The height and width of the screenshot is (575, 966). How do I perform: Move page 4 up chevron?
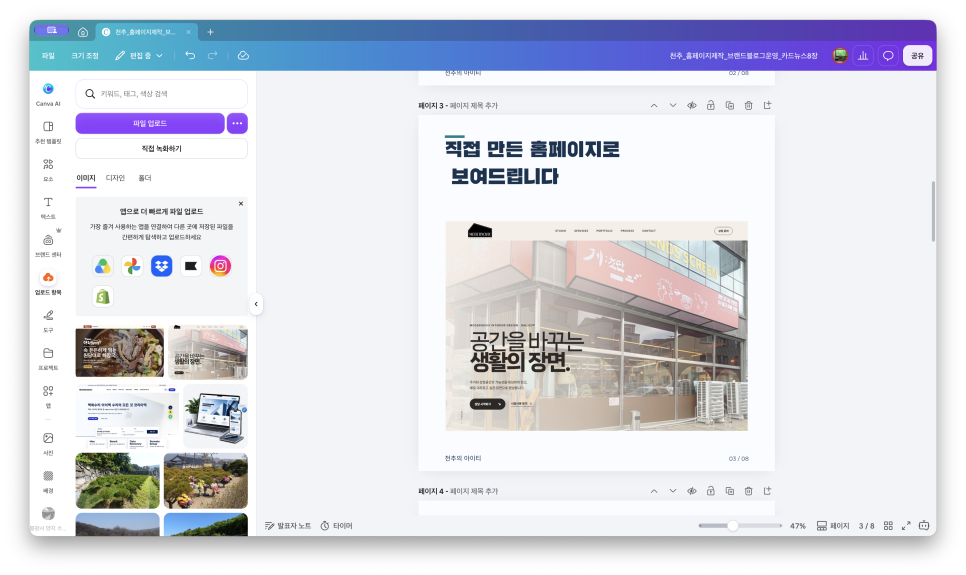tap(654, 491)
